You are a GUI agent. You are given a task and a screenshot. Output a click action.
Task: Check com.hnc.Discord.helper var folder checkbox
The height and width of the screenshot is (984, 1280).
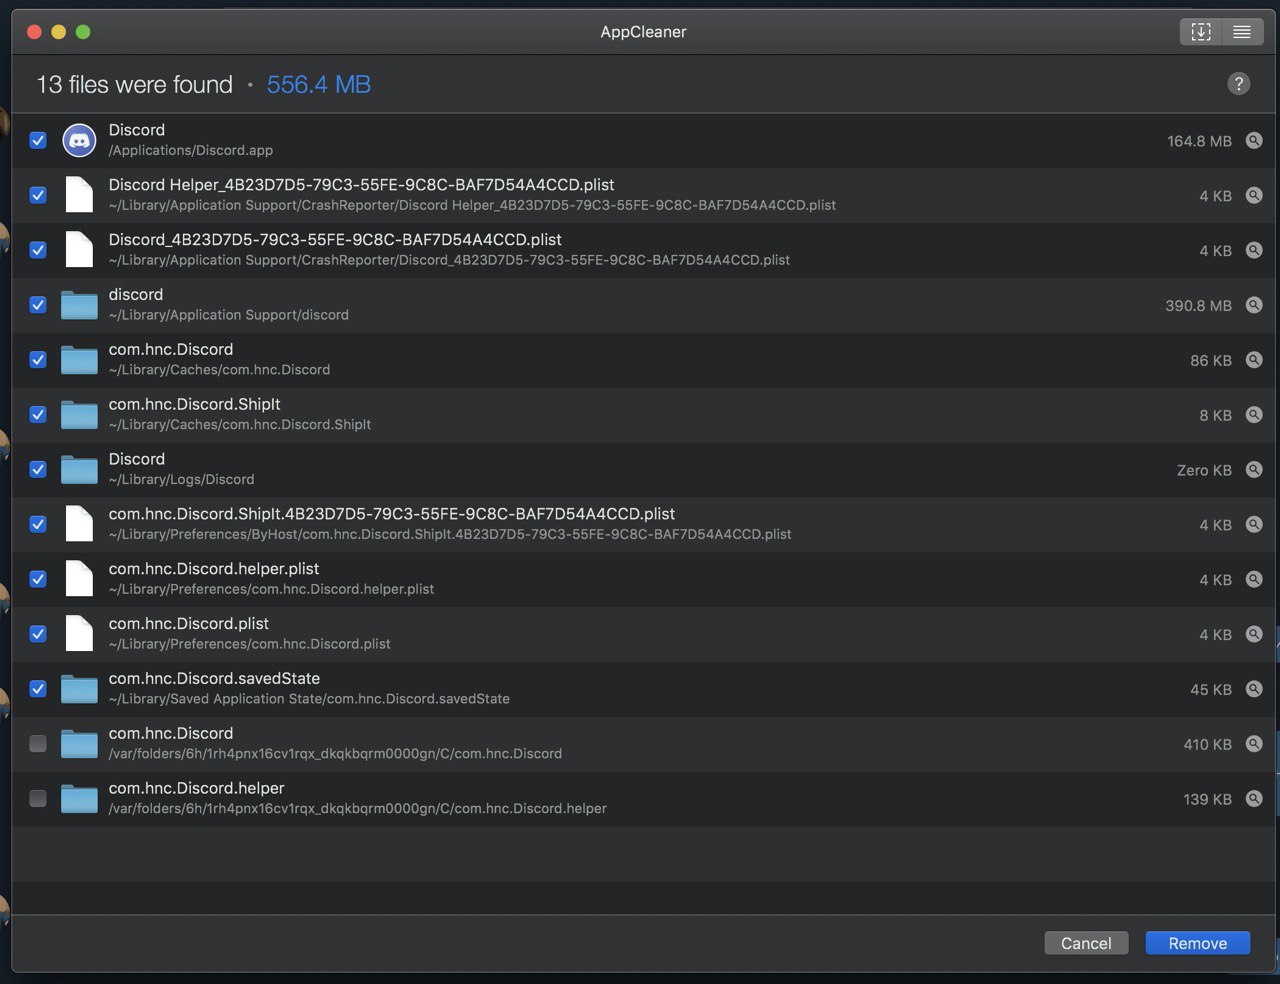click(38, 798)
